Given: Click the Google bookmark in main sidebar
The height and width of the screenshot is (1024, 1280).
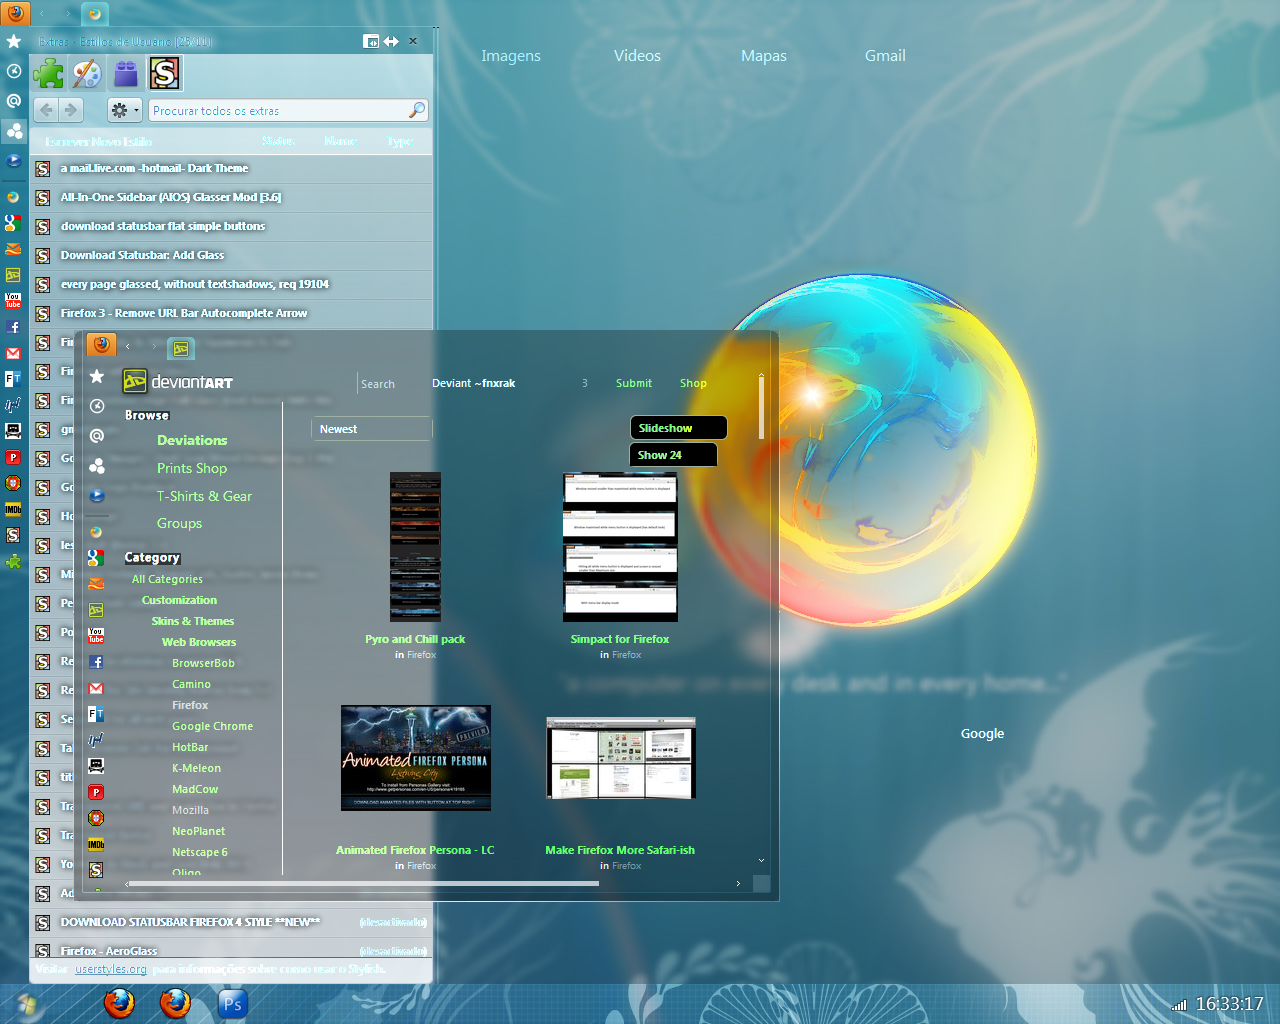Looking at the screenshot, I should (x=13, y=223).
